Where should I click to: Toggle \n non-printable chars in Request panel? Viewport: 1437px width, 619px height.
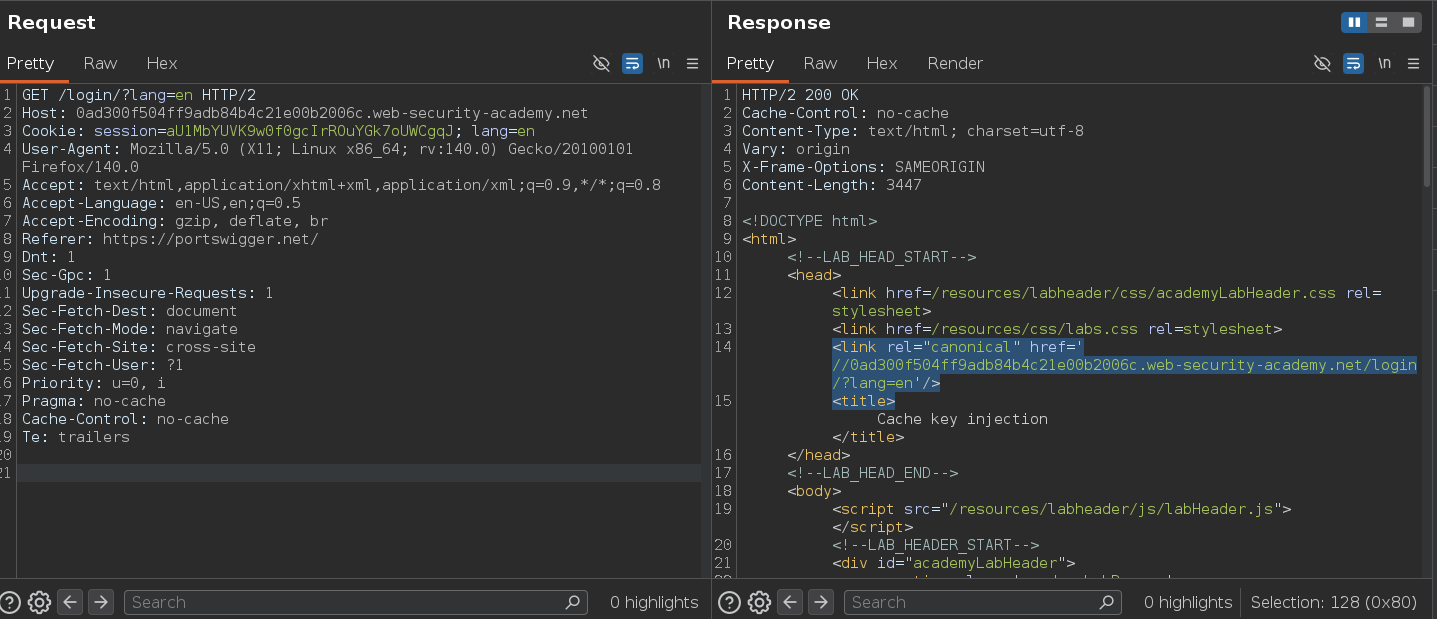point(663,63)
